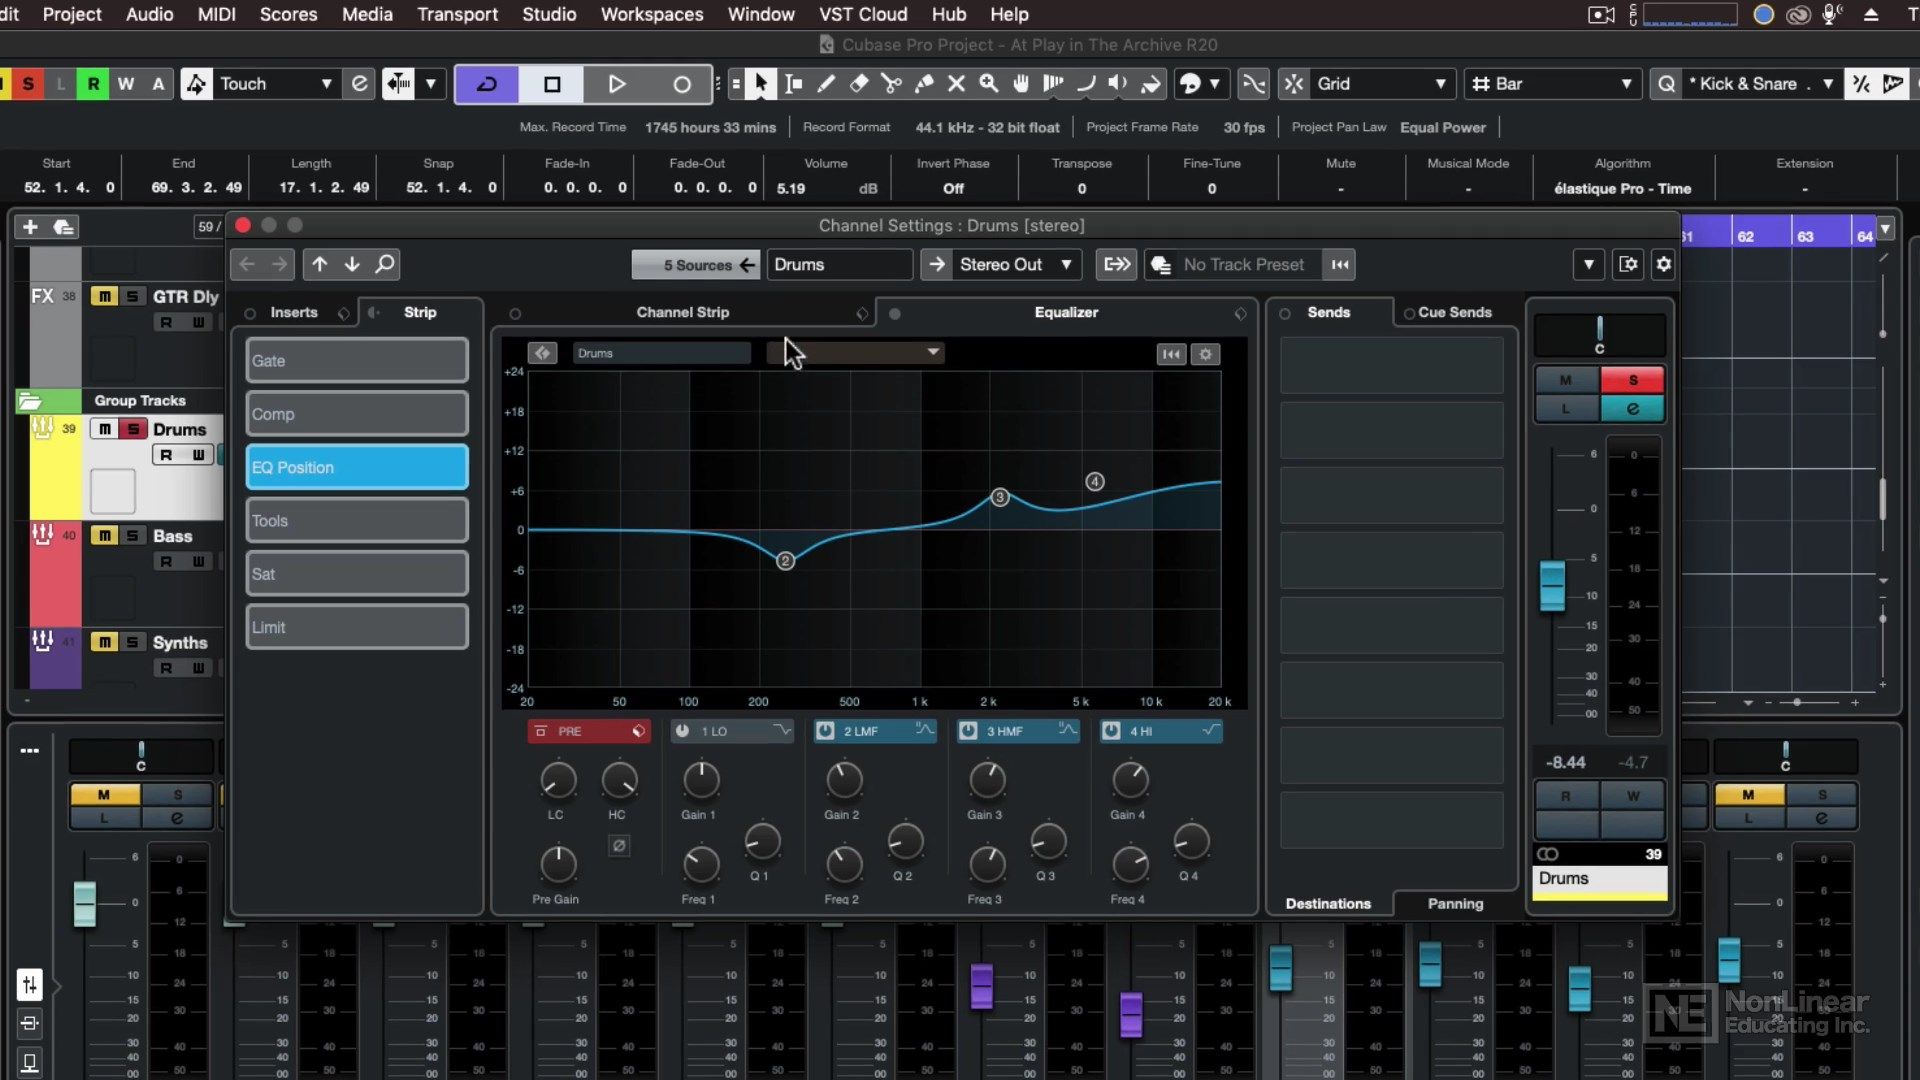Toggle band 2 LMF power button
1920x1080 pixels.
(x=825, y=731)
